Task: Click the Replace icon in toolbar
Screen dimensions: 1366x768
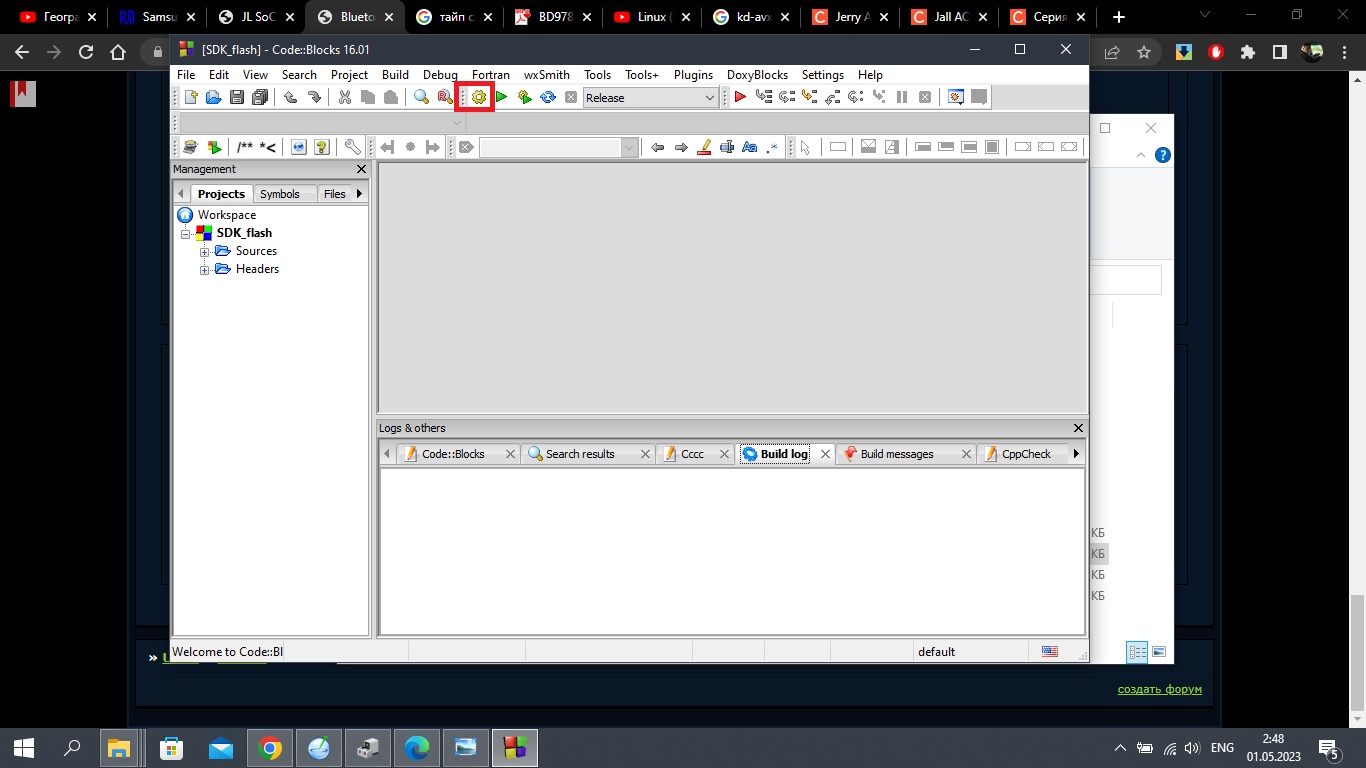Action: click(445, 97)
